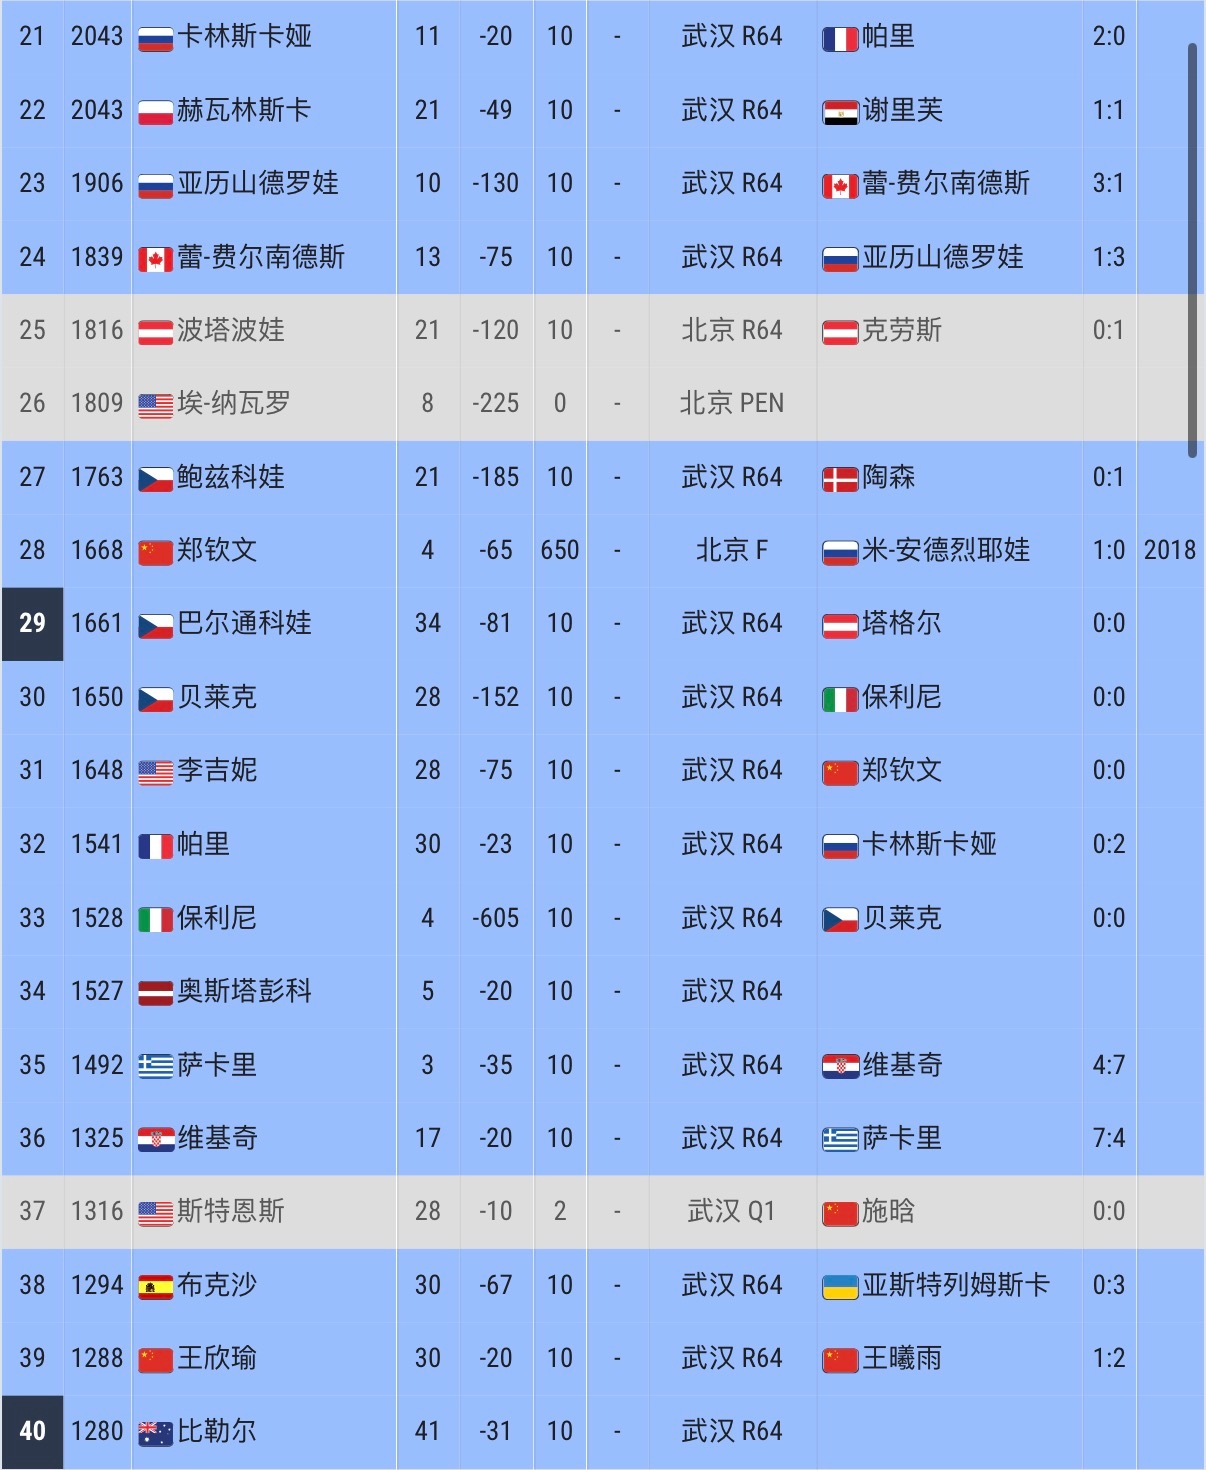
Task: Click tournament cell 北京 F
Action: (x=732, y=550)
